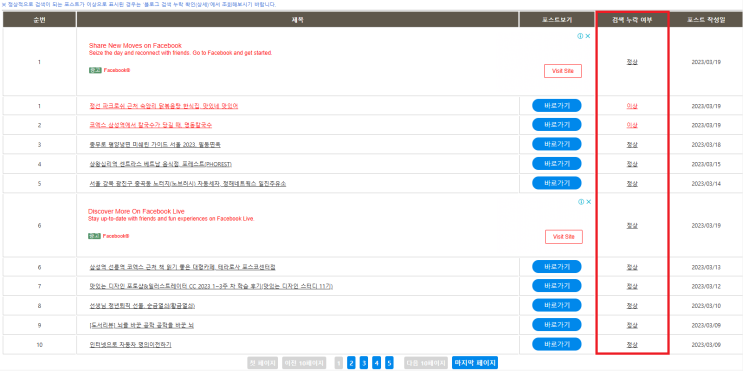
Task: Open post 3 title about 충무로 평양냉면 필동면옥
Action: (154, 145)
